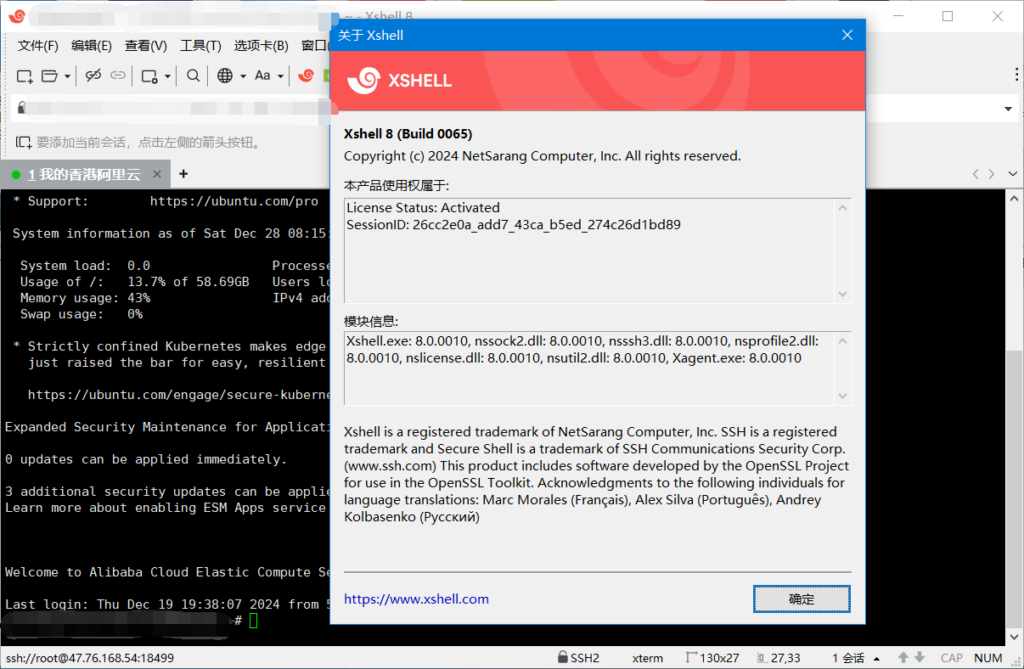Click the Open Session folder icon
The height and width of the screenshot is (669, 1024).
coord(49,76)
